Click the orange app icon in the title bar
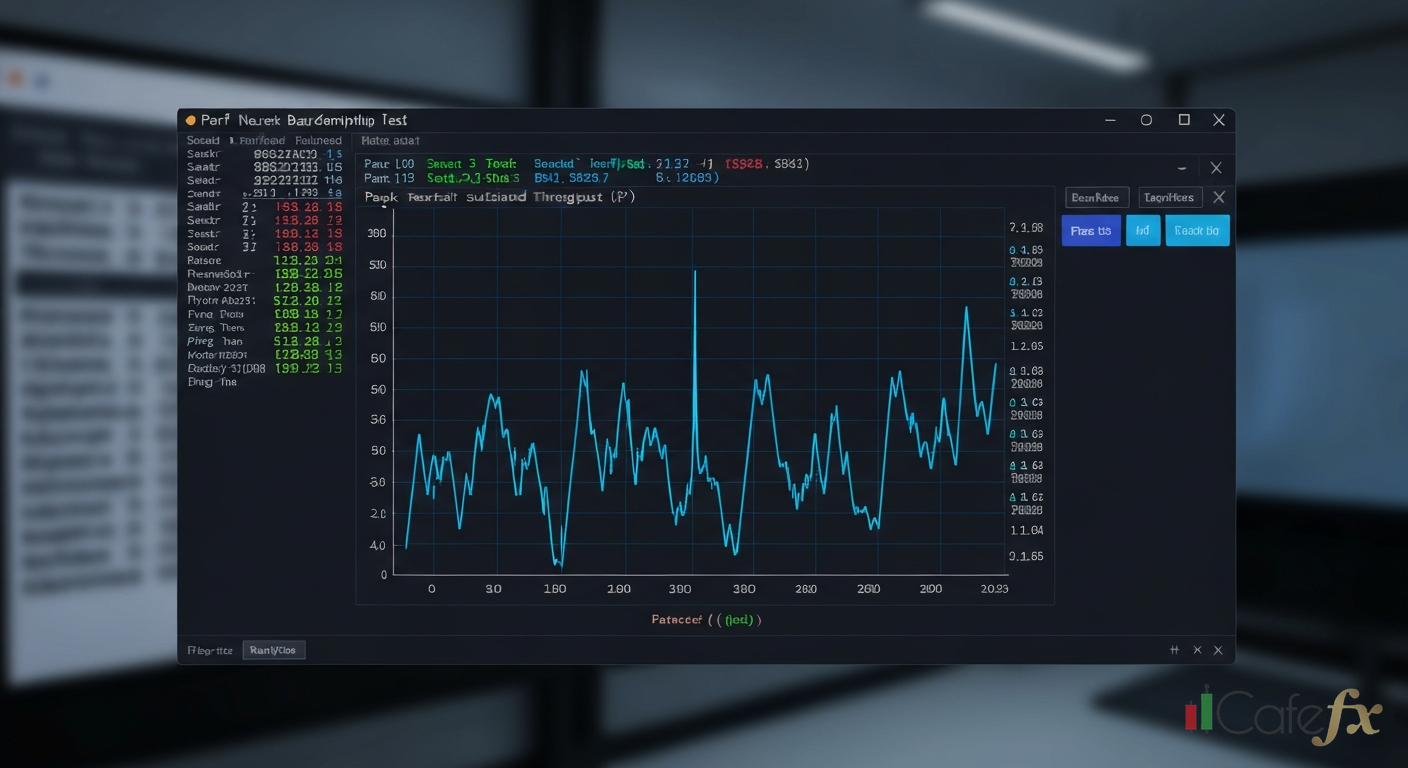 tap(190, 120)
